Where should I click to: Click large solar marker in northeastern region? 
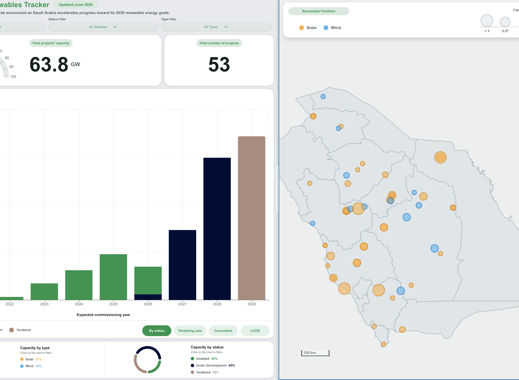click(x=440, y=157)
